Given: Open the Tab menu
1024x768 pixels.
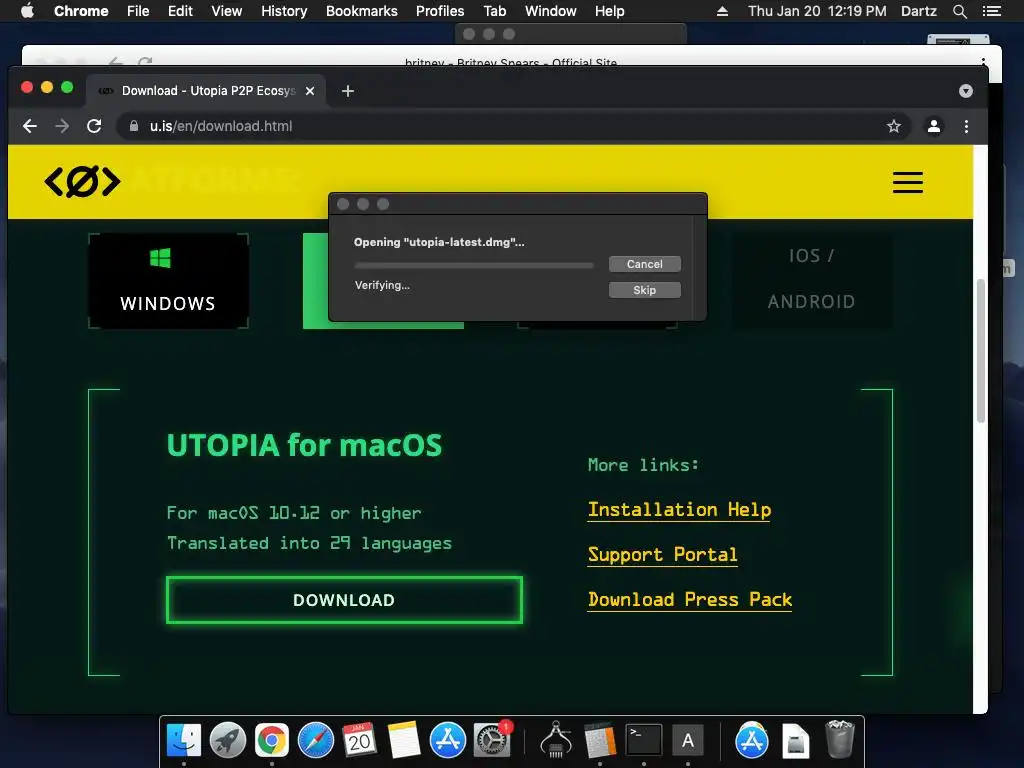Looking at the screenshot, I should pyautogui.click(x=494, y=11).
